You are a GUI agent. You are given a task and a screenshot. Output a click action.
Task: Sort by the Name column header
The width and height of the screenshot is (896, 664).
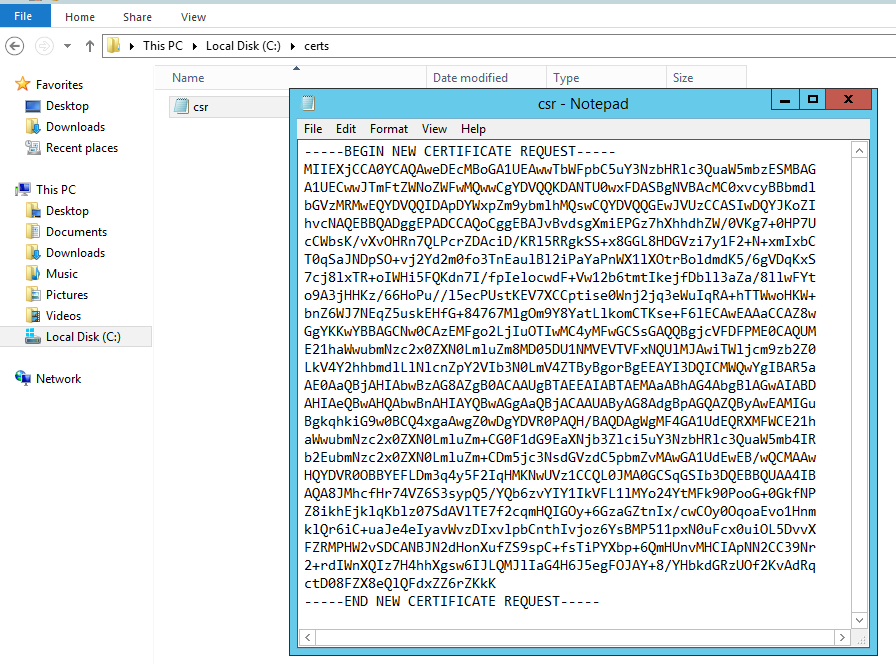[188, 78]
